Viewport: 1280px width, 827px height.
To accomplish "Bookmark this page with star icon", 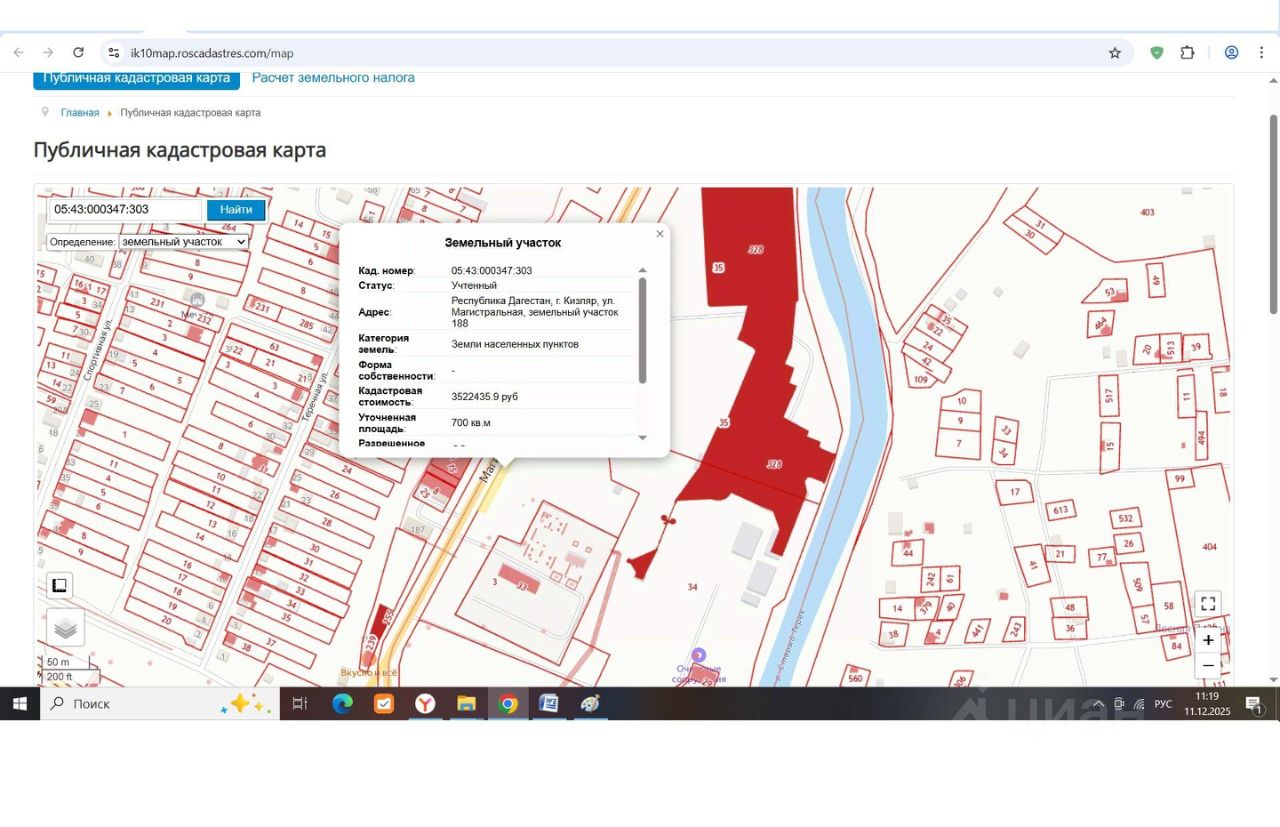I will [1115, 53].
